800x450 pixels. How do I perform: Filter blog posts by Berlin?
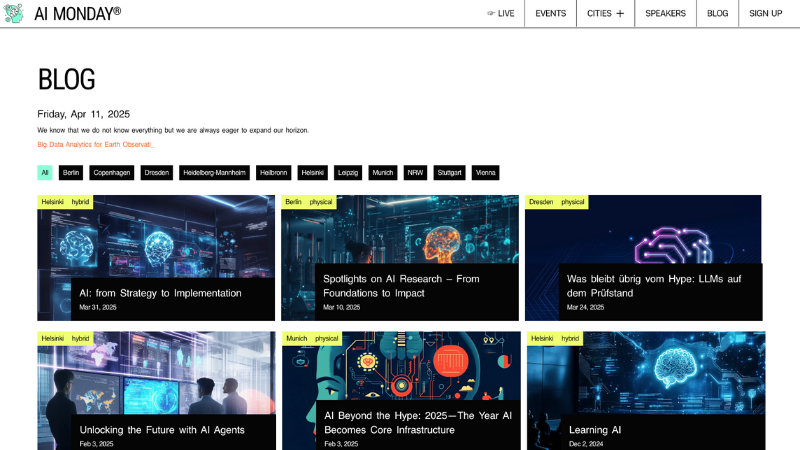pyautogui.click(x=70, y=173)
